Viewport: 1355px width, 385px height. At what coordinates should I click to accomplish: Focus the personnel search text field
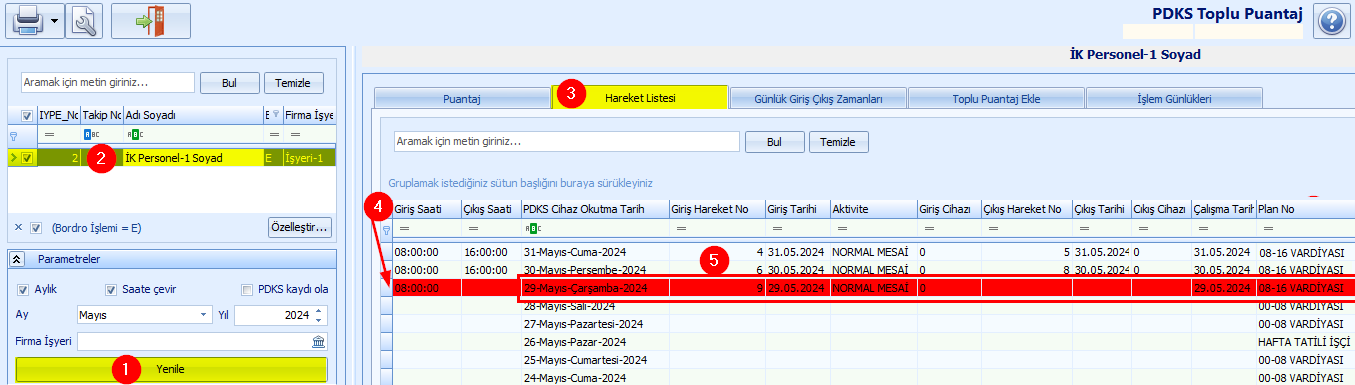[x=108, y=82]
